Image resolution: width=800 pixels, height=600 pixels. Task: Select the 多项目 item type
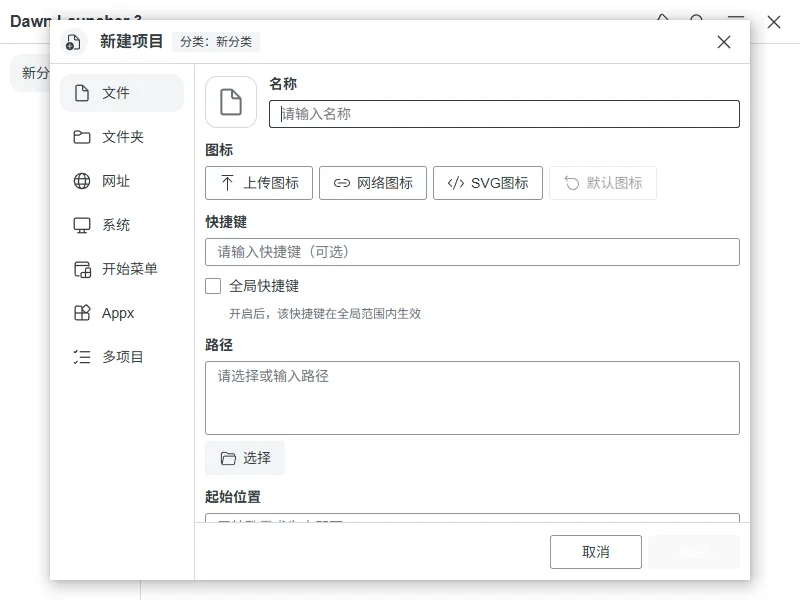[x=122, y=357]
